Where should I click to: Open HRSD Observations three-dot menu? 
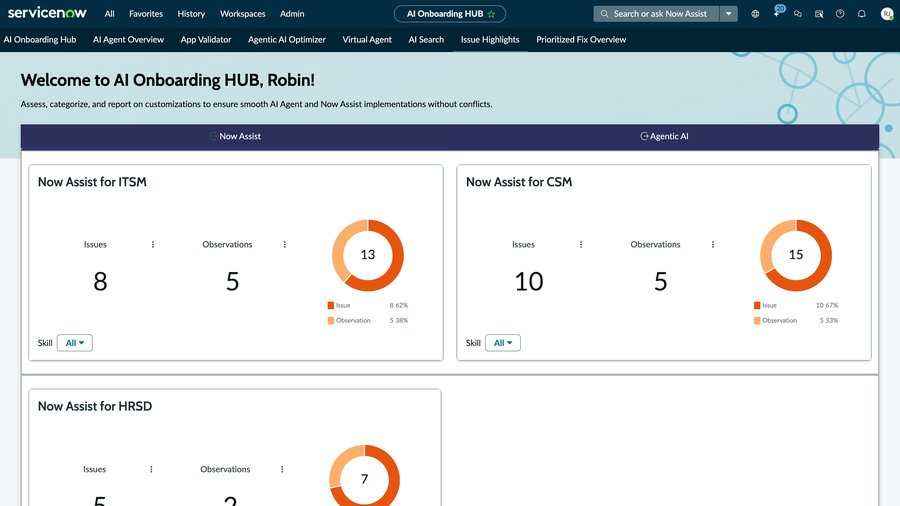282,469
